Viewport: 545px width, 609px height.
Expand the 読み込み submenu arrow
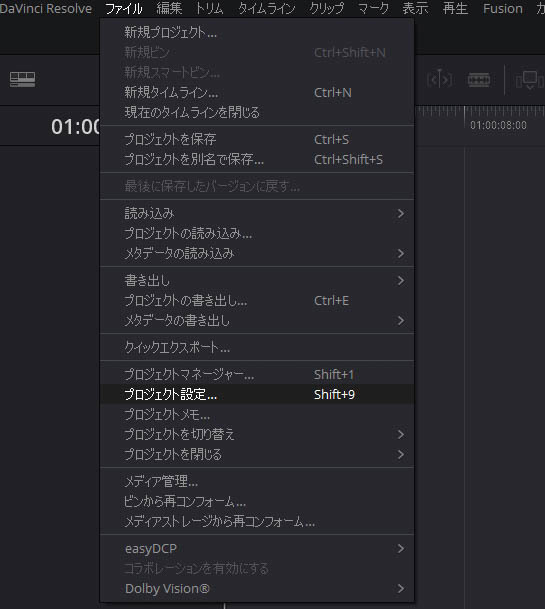[400, 213]
